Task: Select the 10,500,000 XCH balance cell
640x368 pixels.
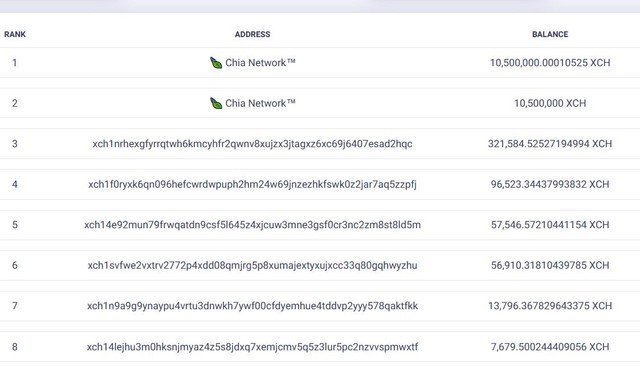Action: tap(550, 103)
